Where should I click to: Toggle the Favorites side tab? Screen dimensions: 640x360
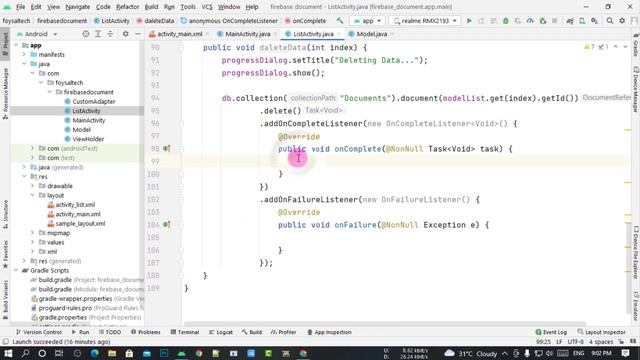tap(5, 254)
